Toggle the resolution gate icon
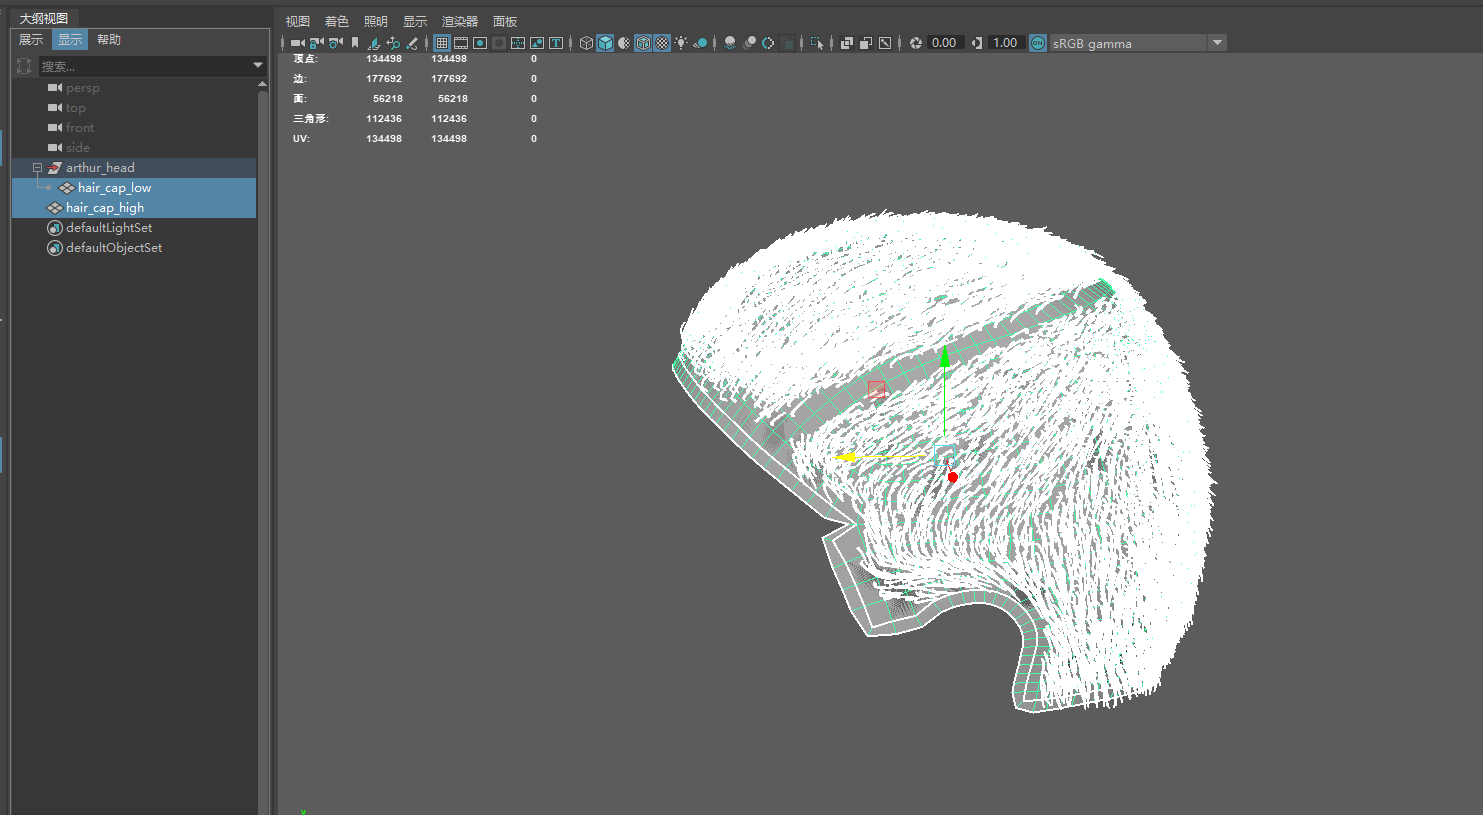This screenshot has height=815, width=1483. click(480, 42)
